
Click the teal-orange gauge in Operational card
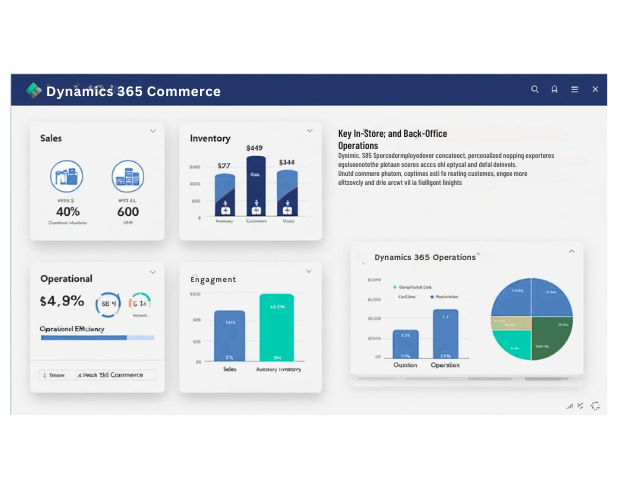[140, 302]
